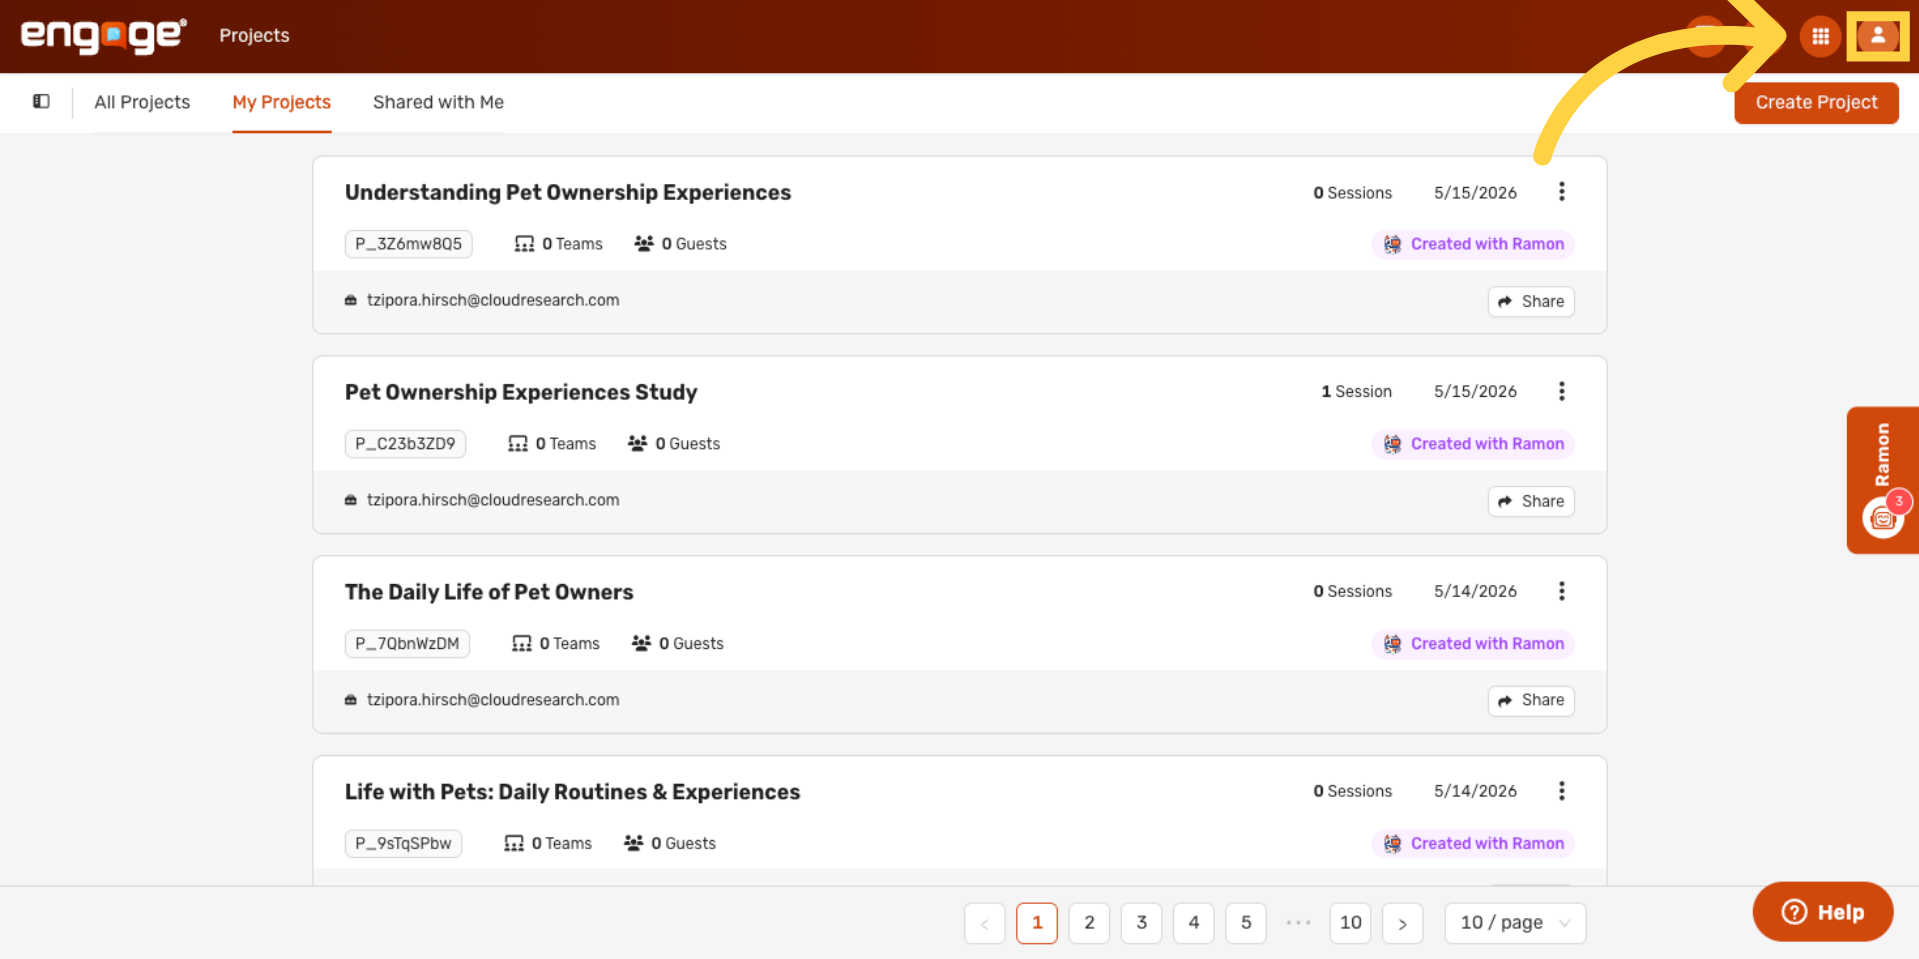The width and height of the screenshot is (1919, 959).
Task: Click Teams icon in Pet Ownership Experiences Study
Action: click(518, 444)
